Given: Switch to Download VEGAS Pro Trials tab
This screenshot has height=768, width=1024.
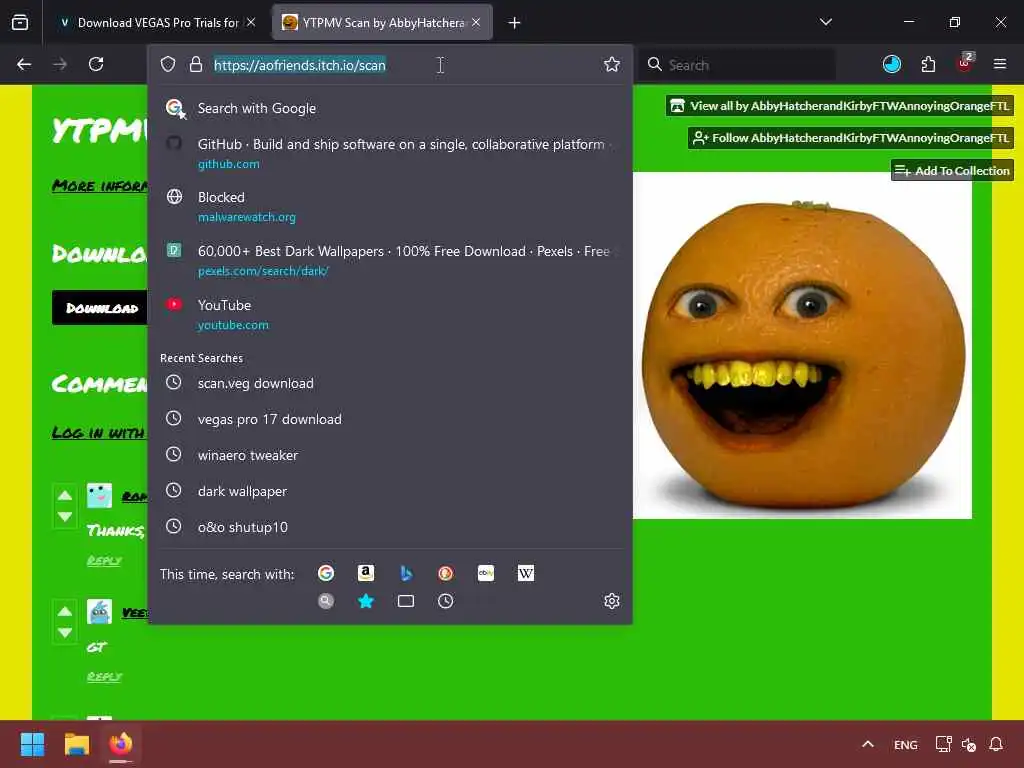Looking at the screenshot, I should (158, 23).
